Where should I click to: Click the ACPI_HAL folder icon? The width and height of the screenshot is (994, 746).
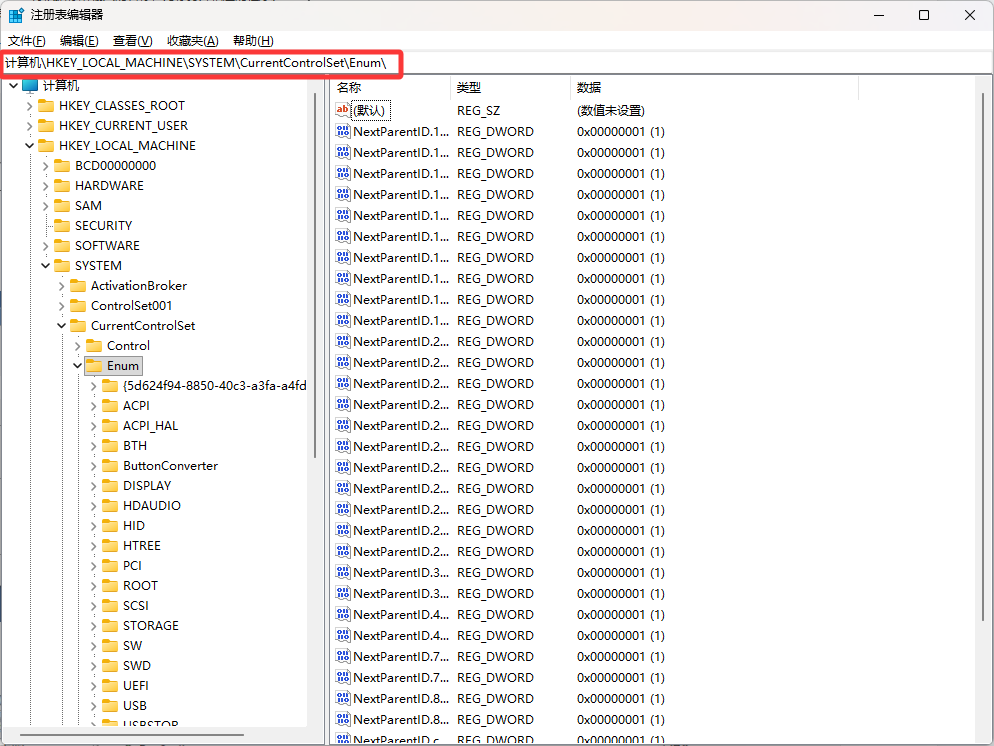[110, 426]
